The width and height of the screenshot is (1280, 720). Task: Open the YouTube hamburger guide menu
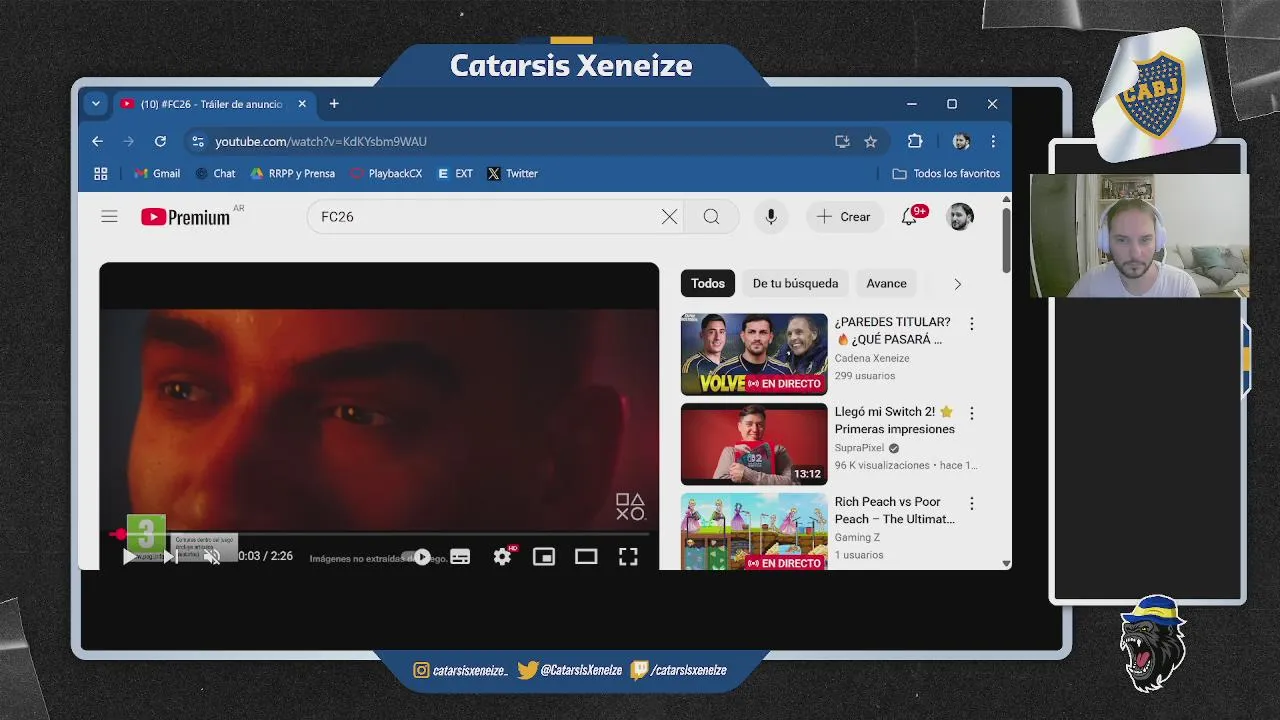pyautogui.click(x=110, y=217)
